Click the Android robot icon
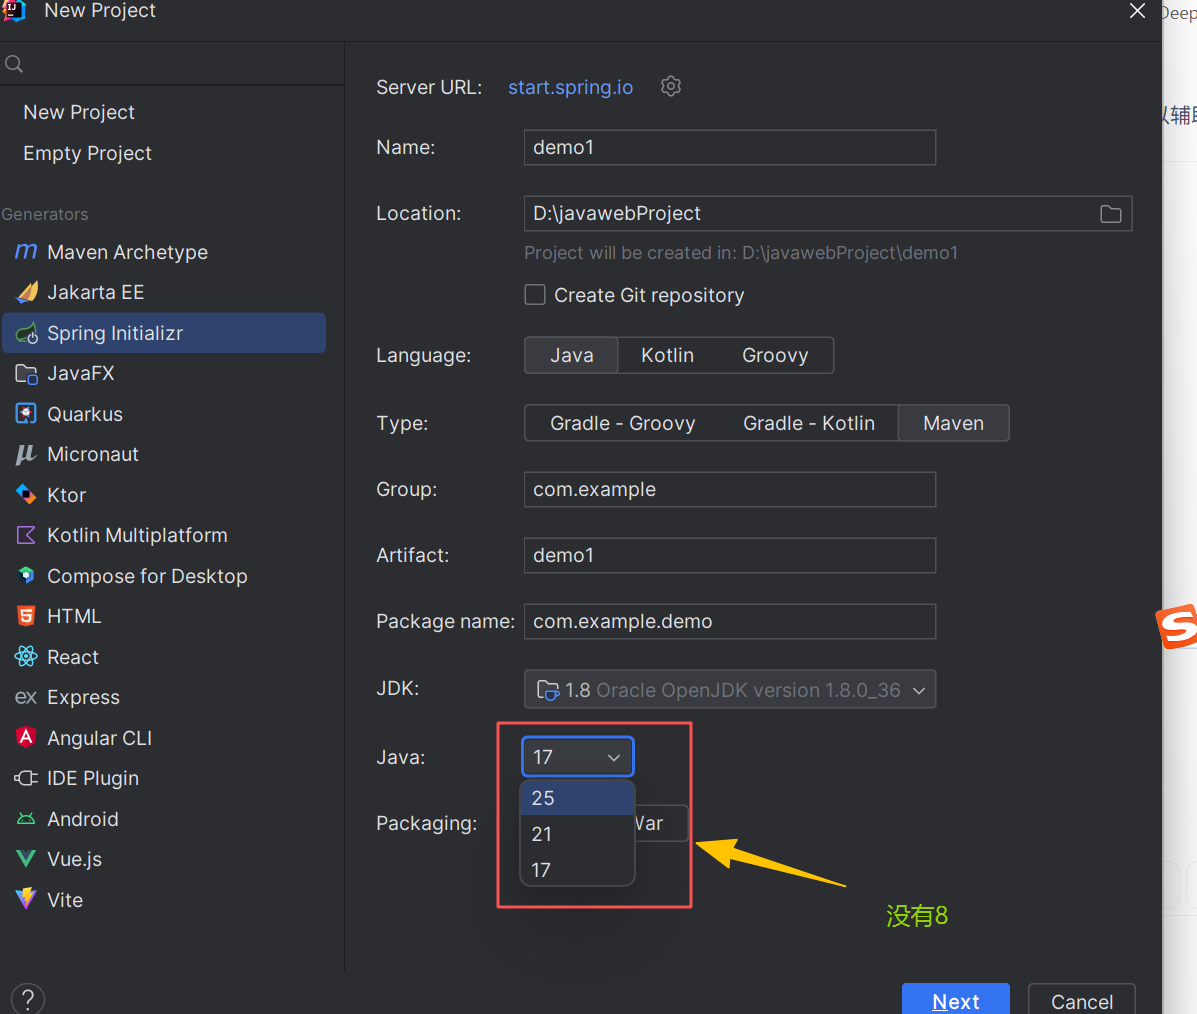 pos(26,819)
